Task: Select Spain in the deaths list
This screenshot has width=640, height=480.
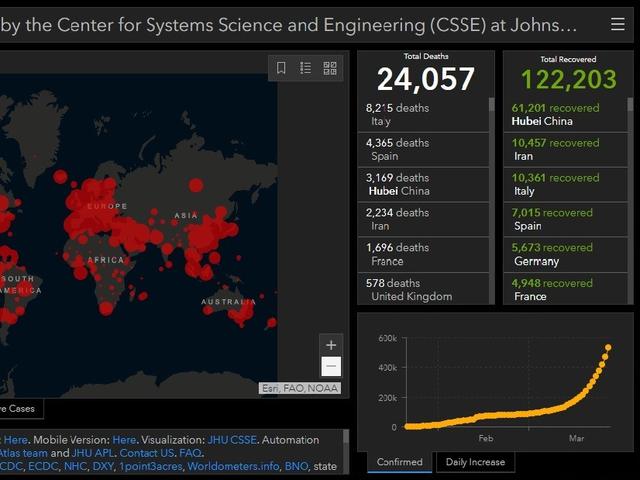Action: click(x=397, y=149)
